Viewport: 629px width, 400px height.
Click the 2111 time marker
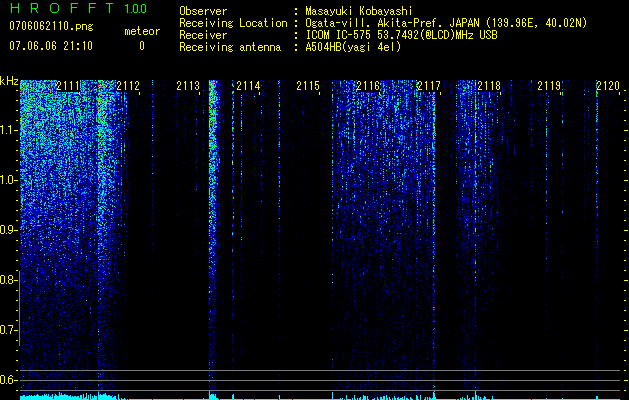point(68,86)
